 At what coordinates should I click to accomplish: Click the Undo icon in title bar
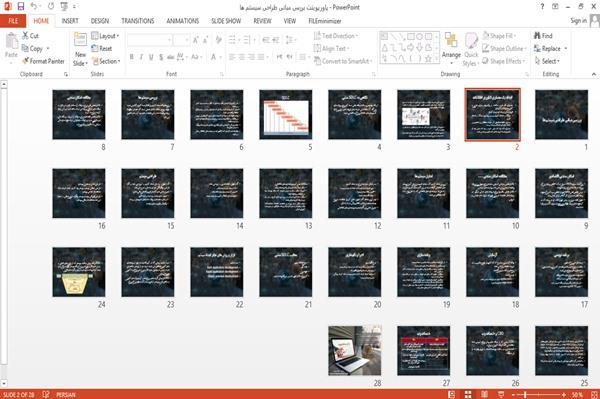[34, 6]
